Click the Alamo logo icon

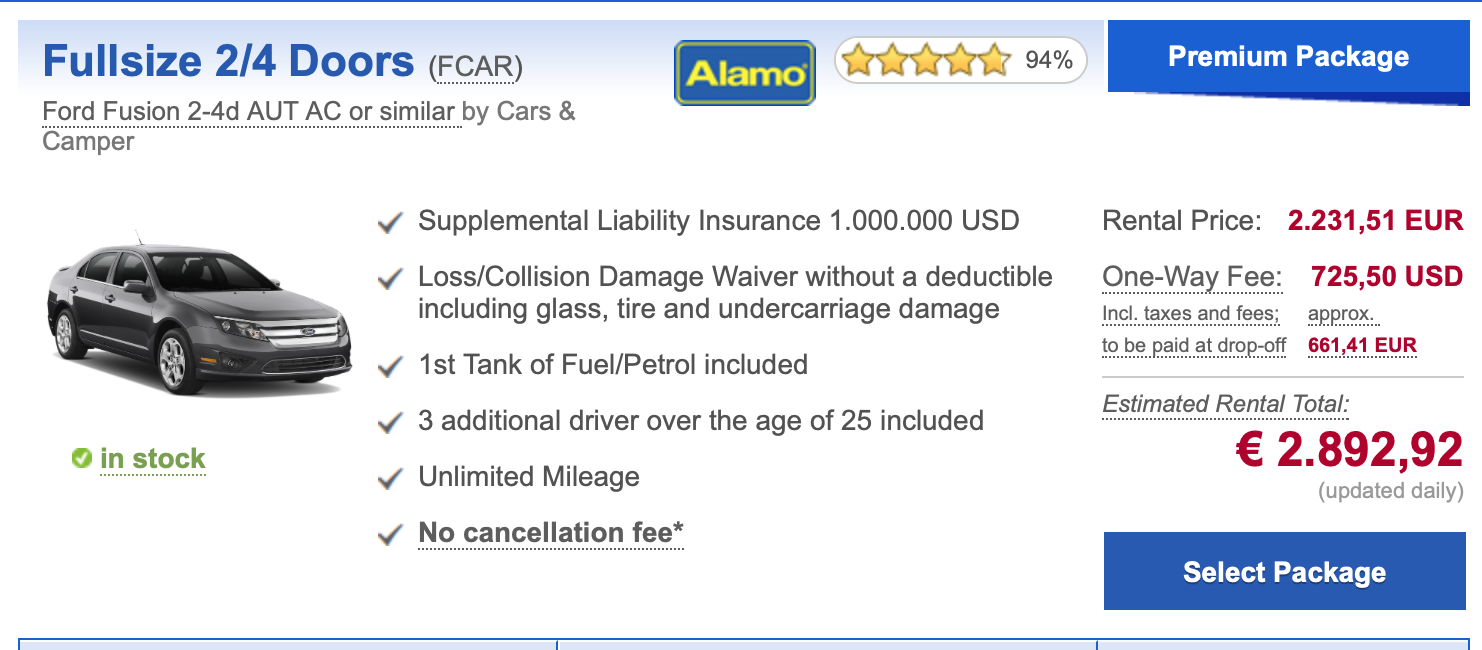pos(745,72)
